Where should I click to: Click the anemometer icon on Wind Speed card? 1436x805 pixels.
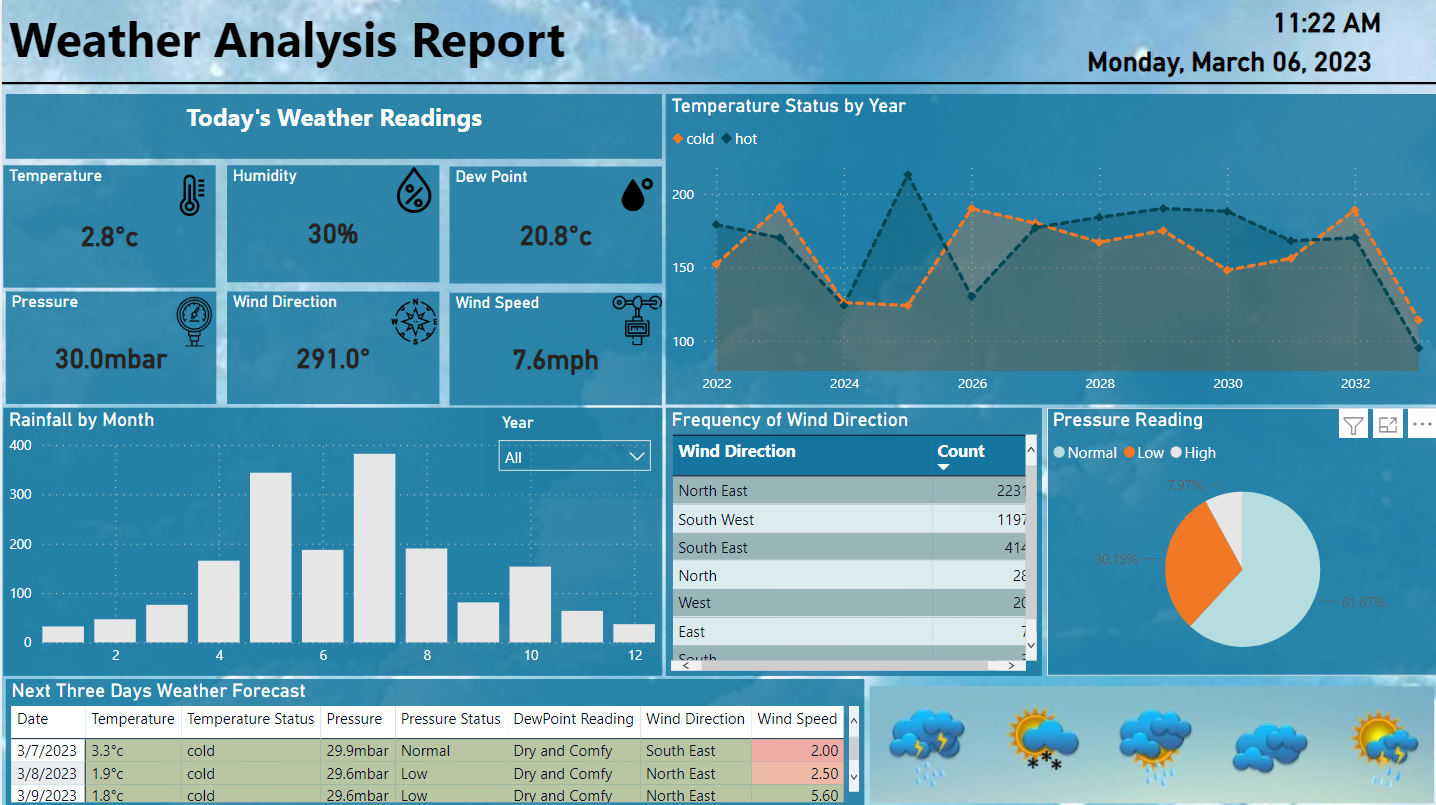click(x=637, y=320)
